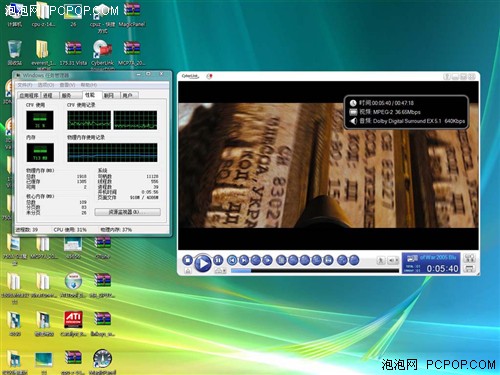Open the red ATI Catalyst desktop icon
Screen dimensions: 500x375
click(x=73, y=323)
